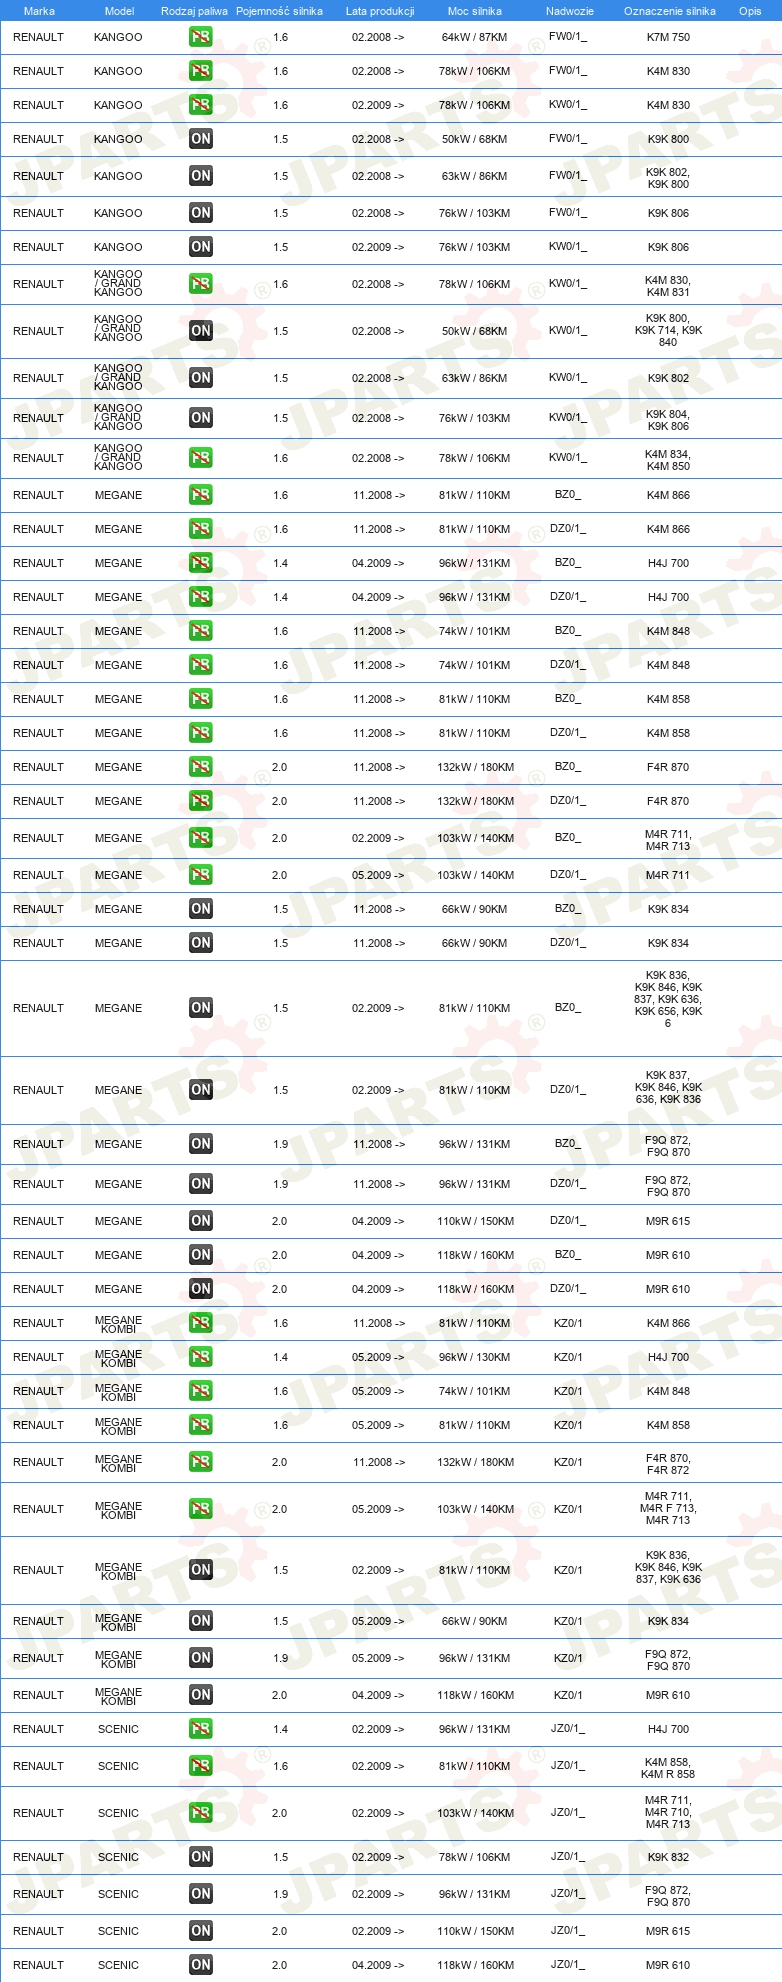Click the Scenic F9Q 872, F9Q 870 cell

pos(668,1896)
